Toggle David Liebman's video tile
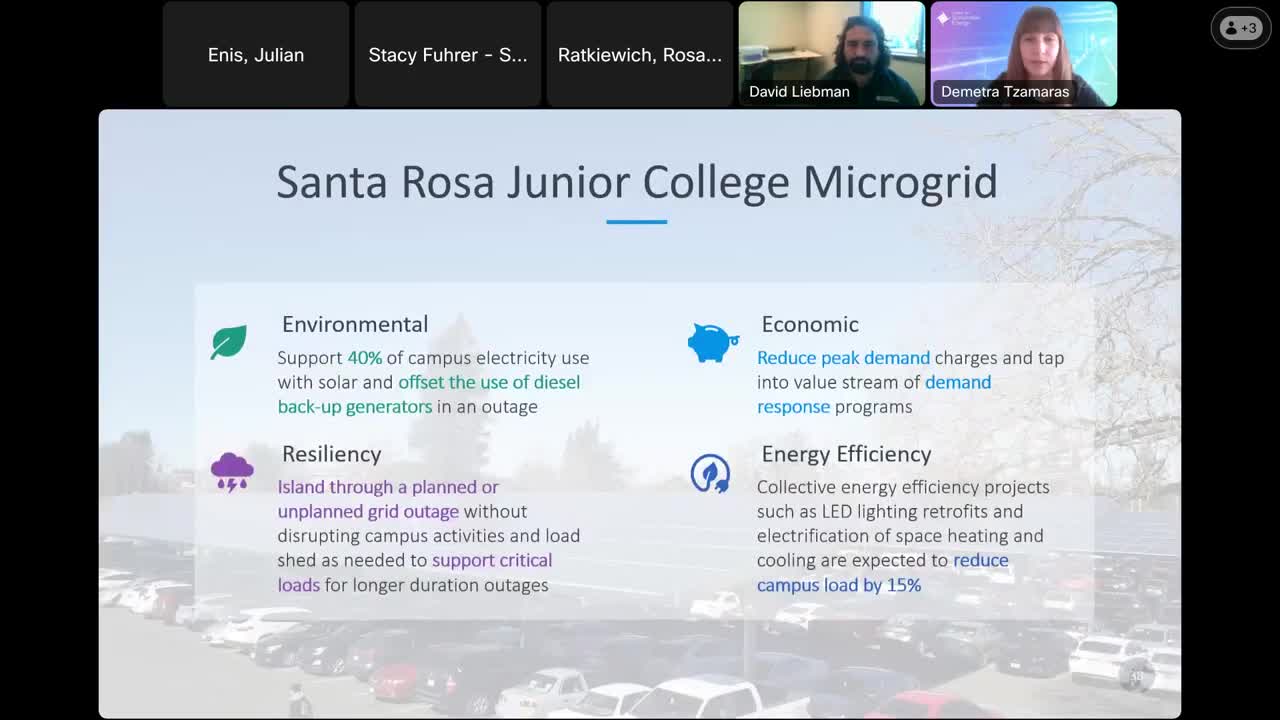This screenshot has width=1280, height=720. (x=831, y=54)
